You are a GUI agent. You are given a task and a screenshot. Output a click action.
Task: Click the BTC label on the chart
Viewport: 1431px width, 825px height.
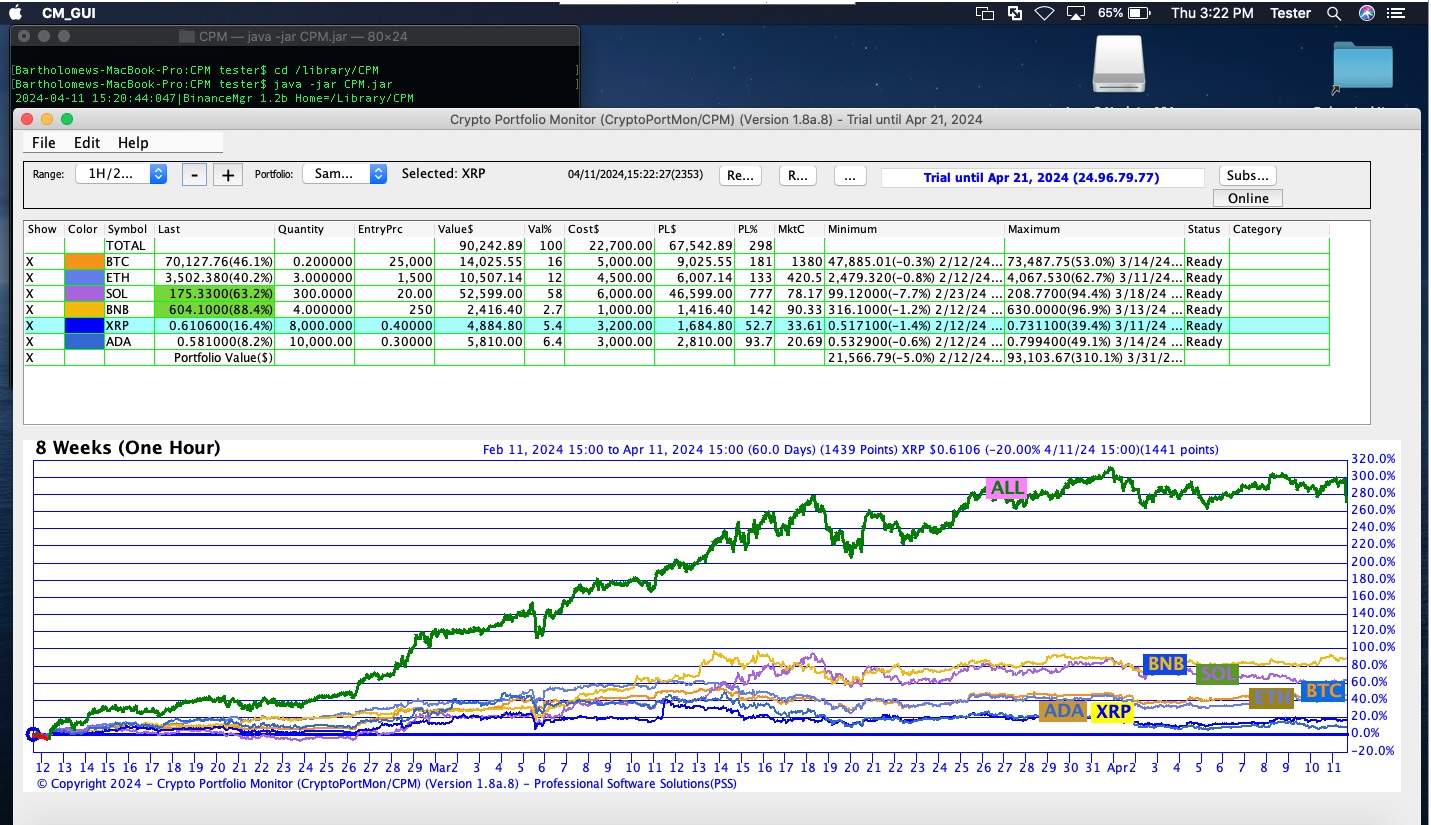coord(1323,691)
